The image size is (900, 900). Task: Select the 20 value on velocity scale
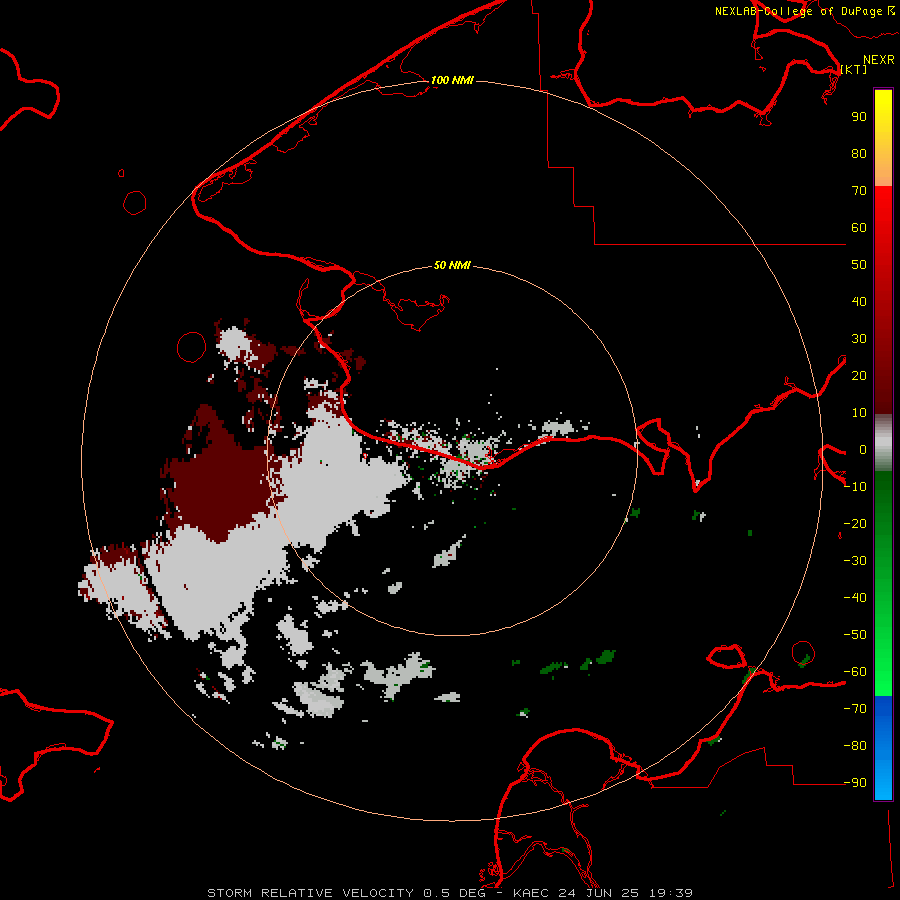click(859, 375)
